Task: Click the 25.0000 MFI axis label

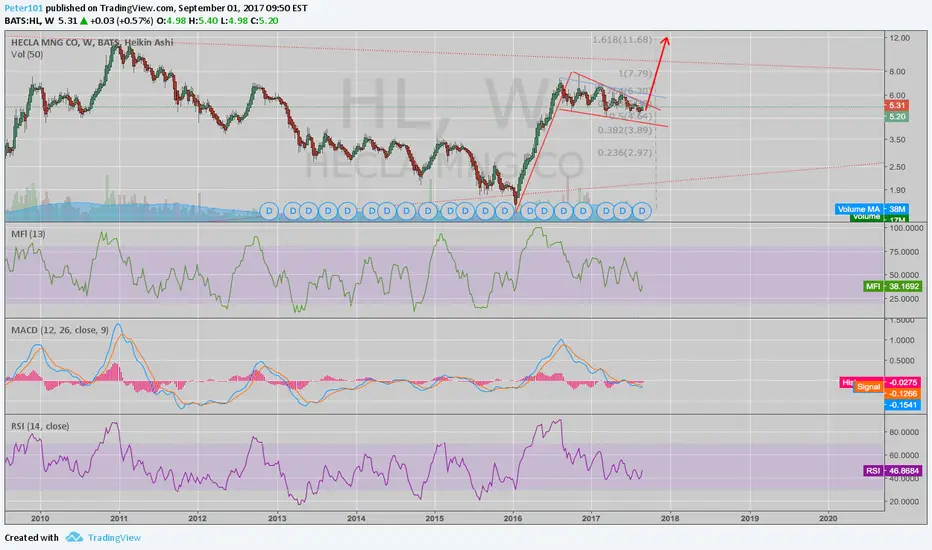Action: 906,299
